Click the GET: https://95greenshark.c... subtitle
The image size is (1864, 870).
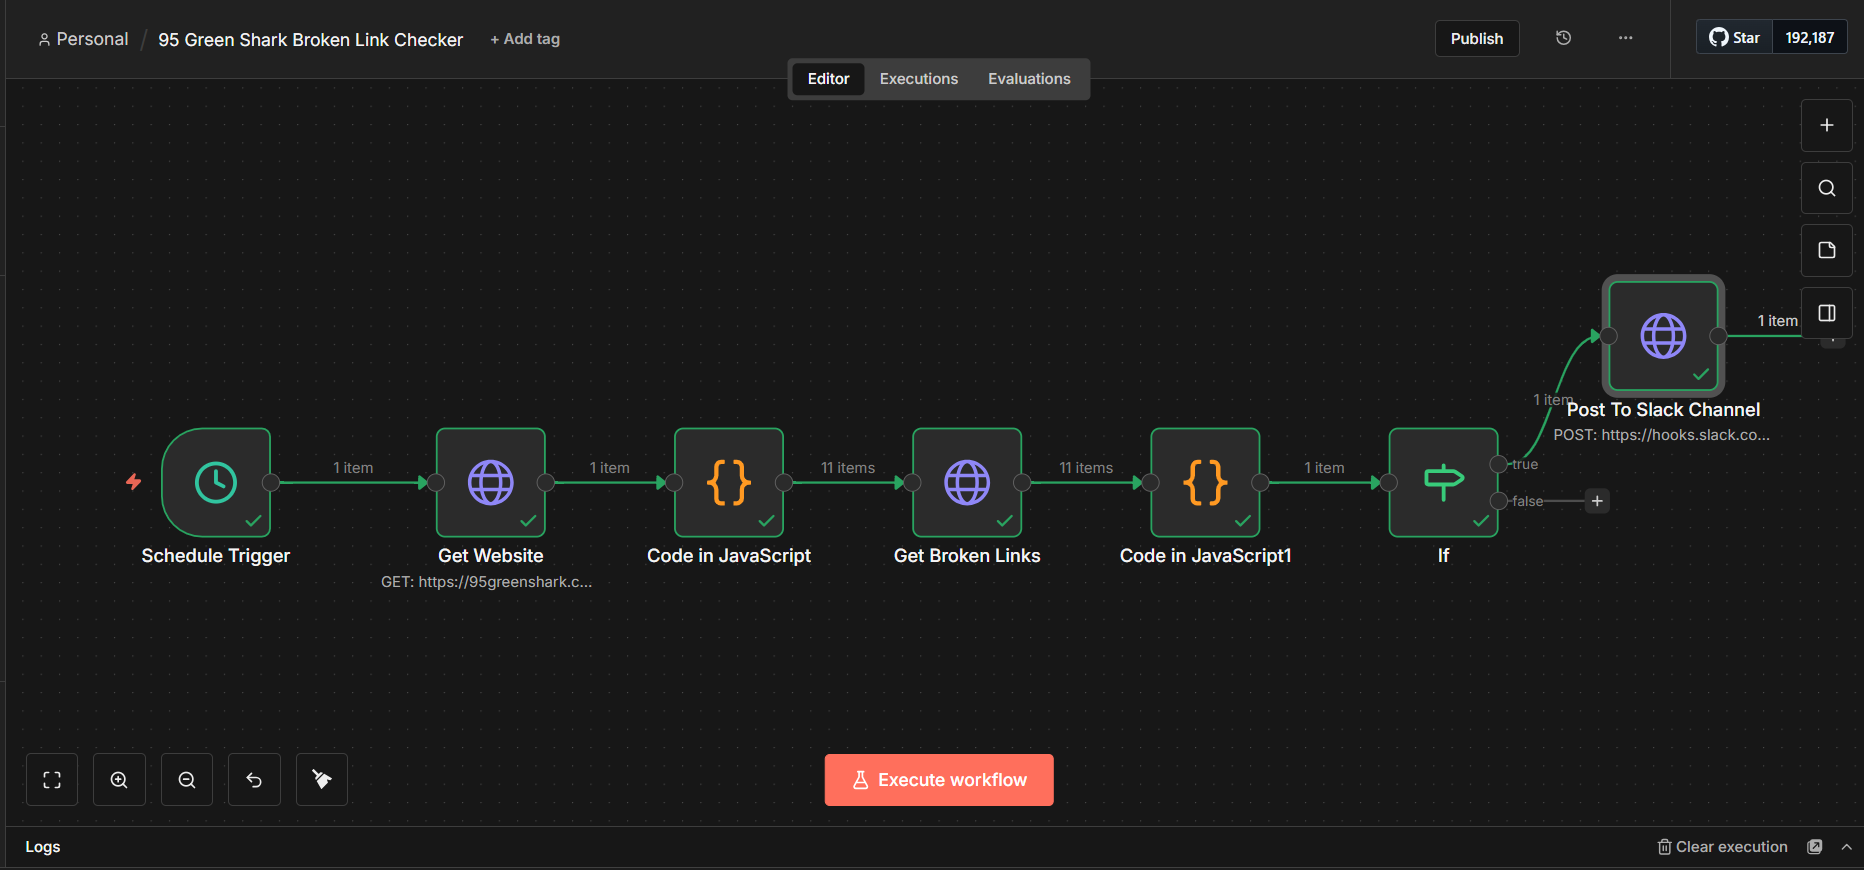click(487, 582)
